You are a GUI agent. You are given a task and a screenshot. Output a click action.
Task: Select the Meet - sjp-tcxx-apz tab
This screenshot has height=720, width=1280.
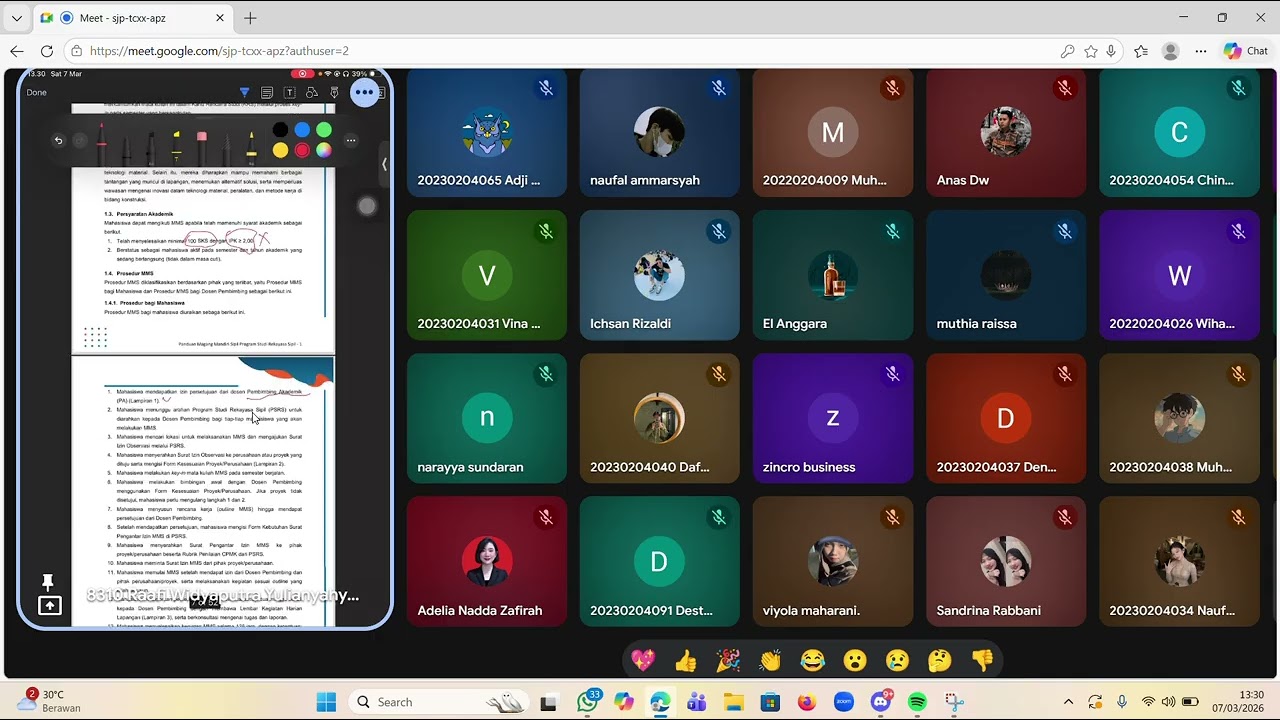(x=134, y=18)
